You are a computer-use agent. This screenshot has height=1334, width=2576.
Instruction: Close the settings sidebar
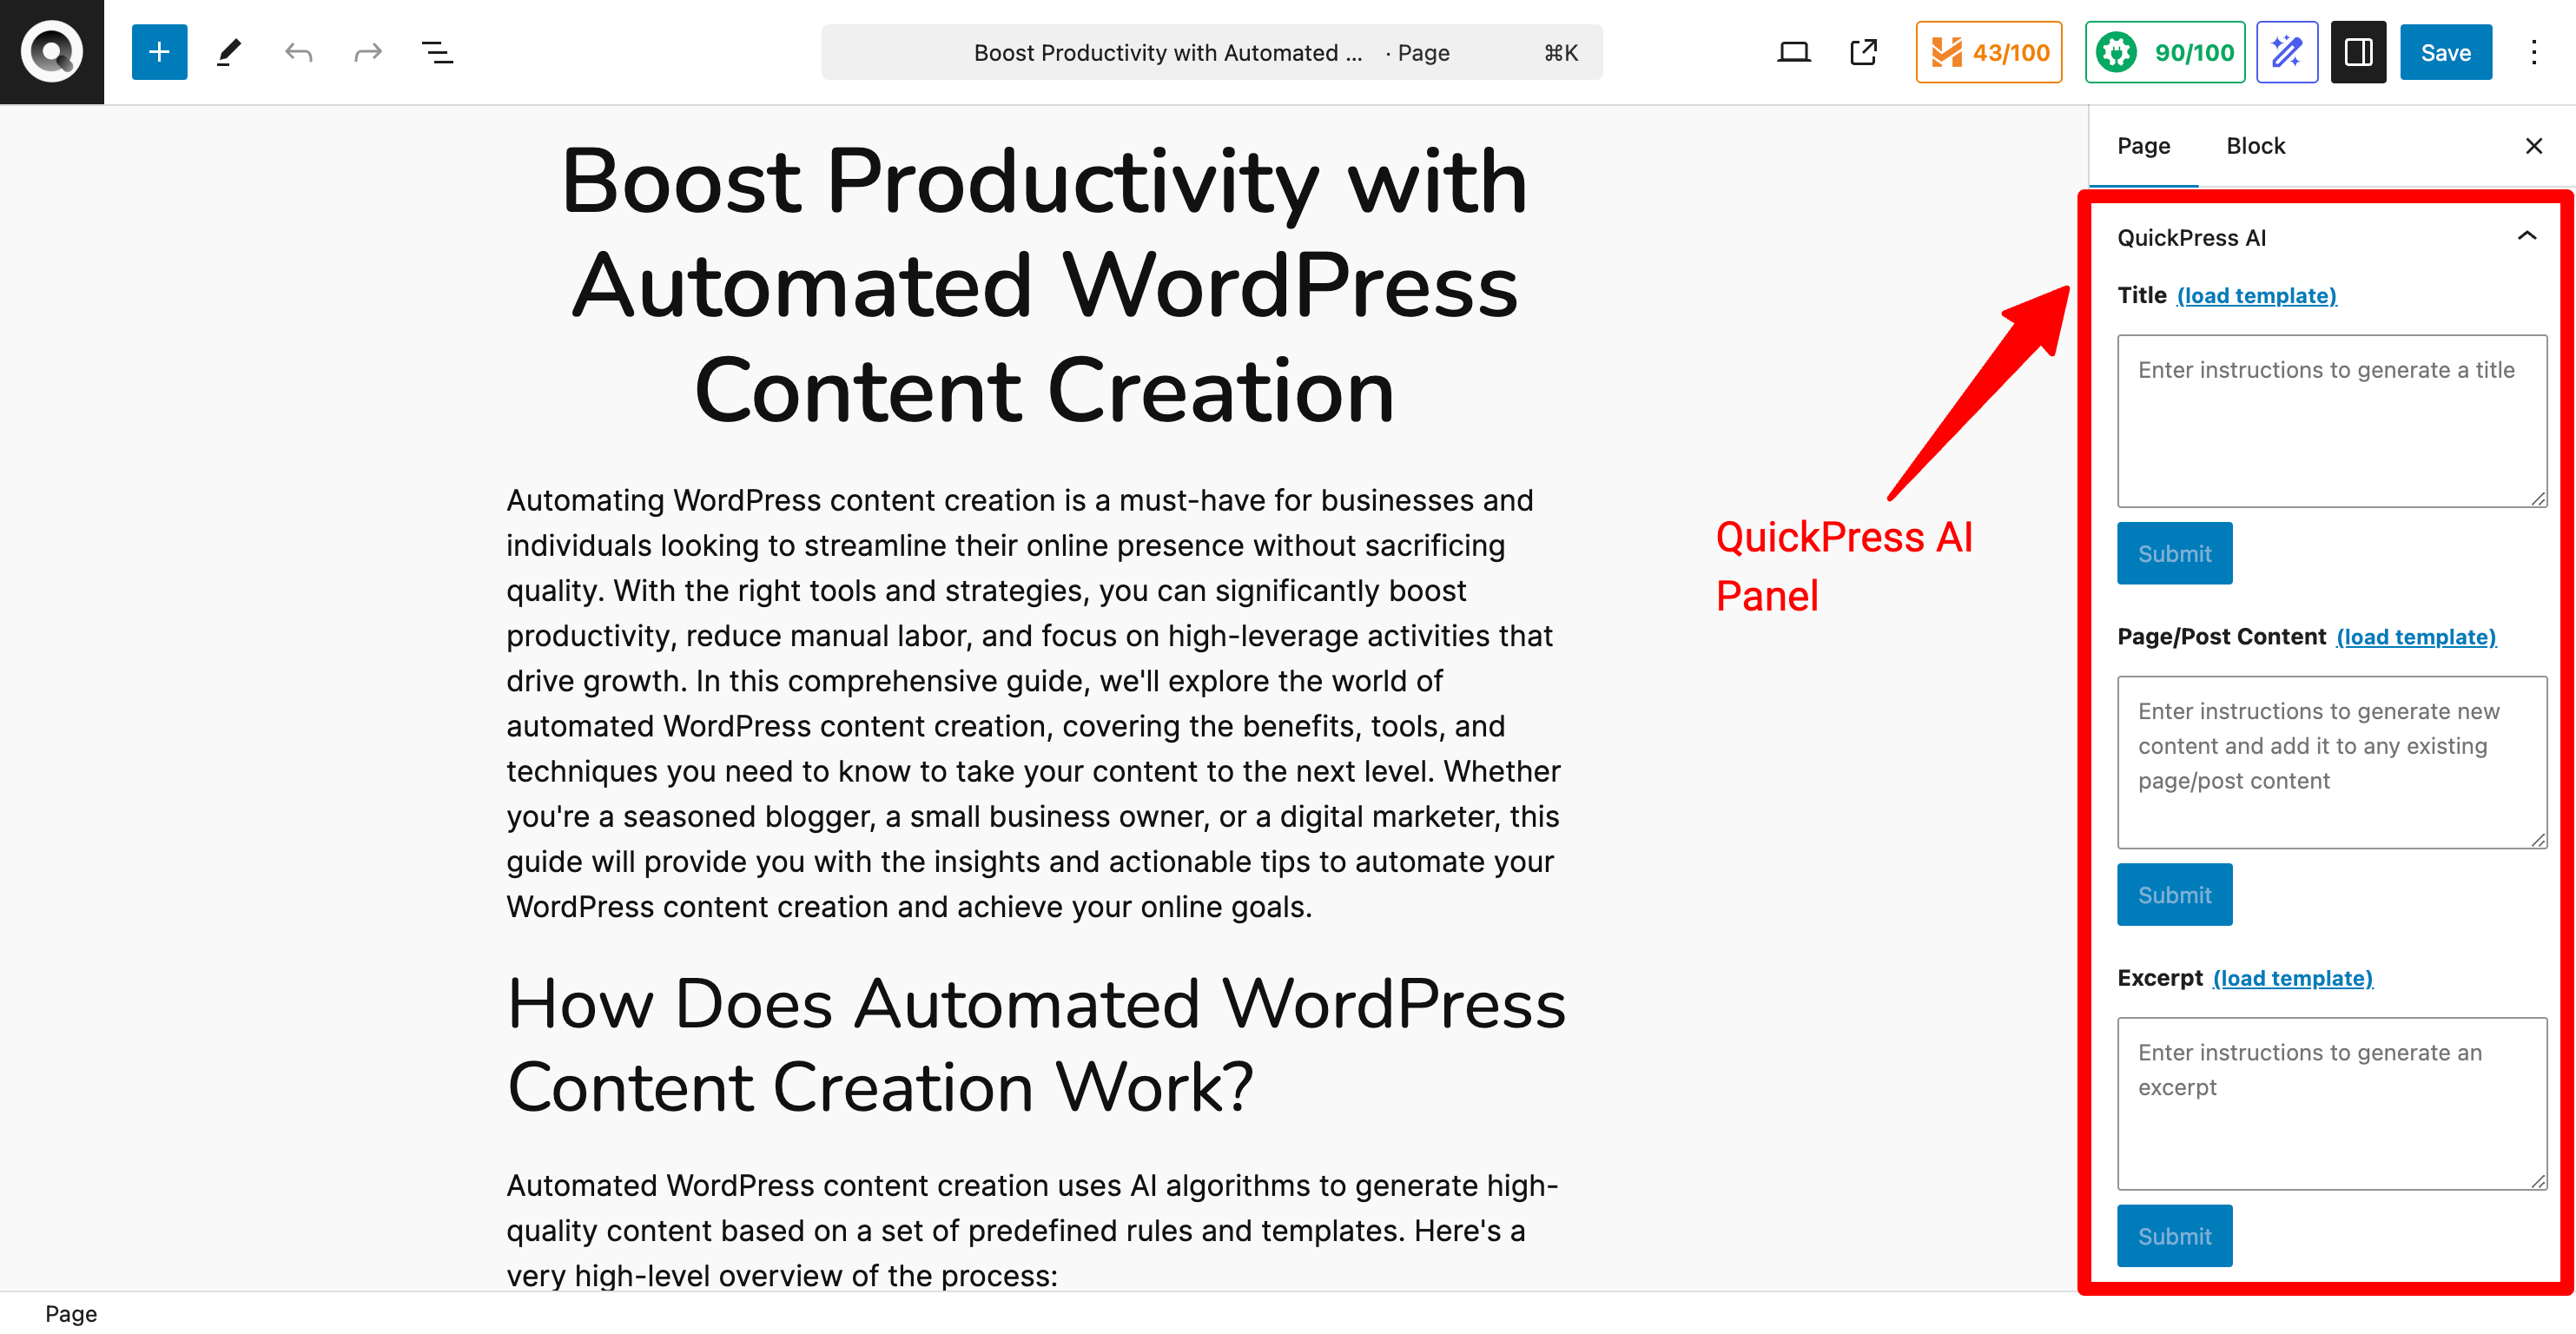(x=2533, y=146)
